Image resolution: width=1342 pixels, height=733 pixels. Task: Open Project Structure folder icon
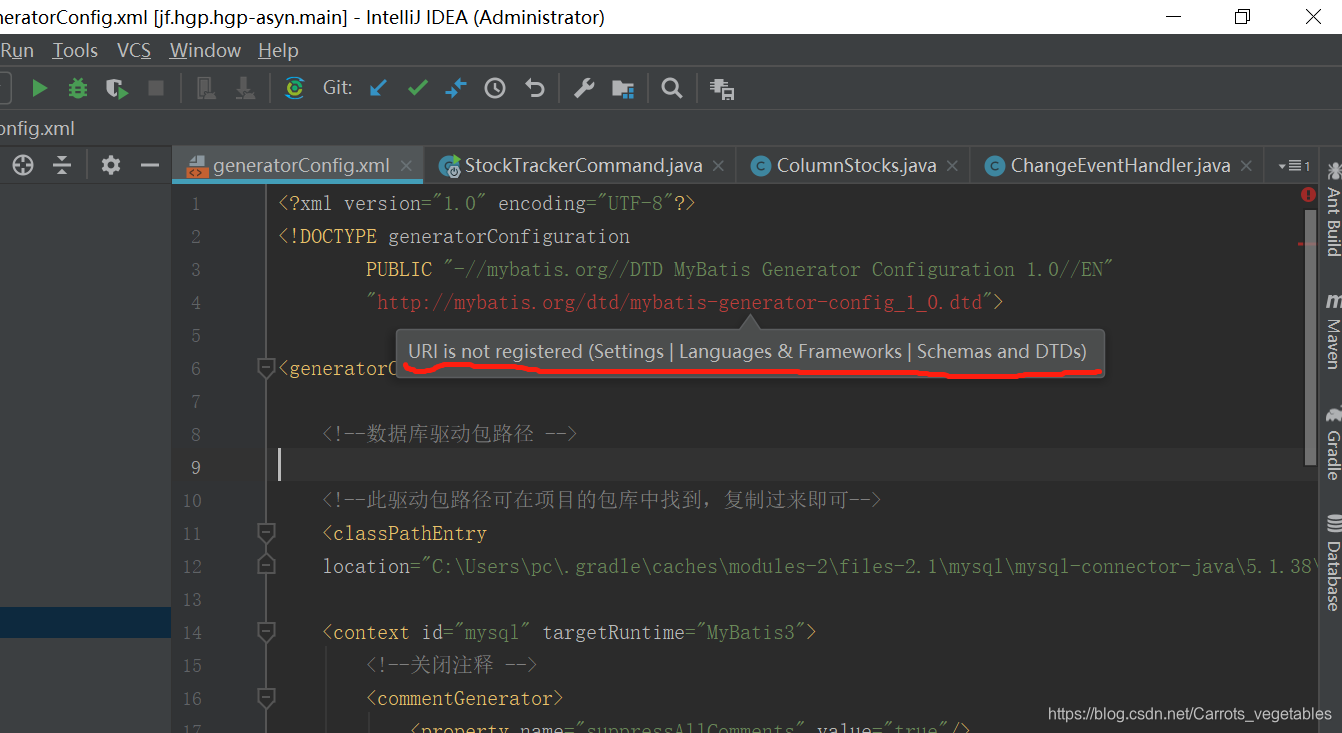[623, 89]
